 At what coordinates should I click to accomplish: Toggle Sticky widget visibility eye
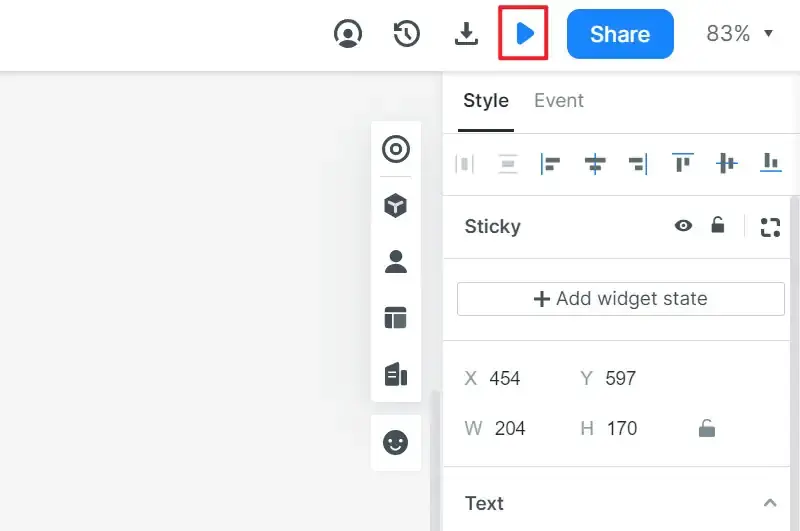pyautogui.click(x=683, y=225)
